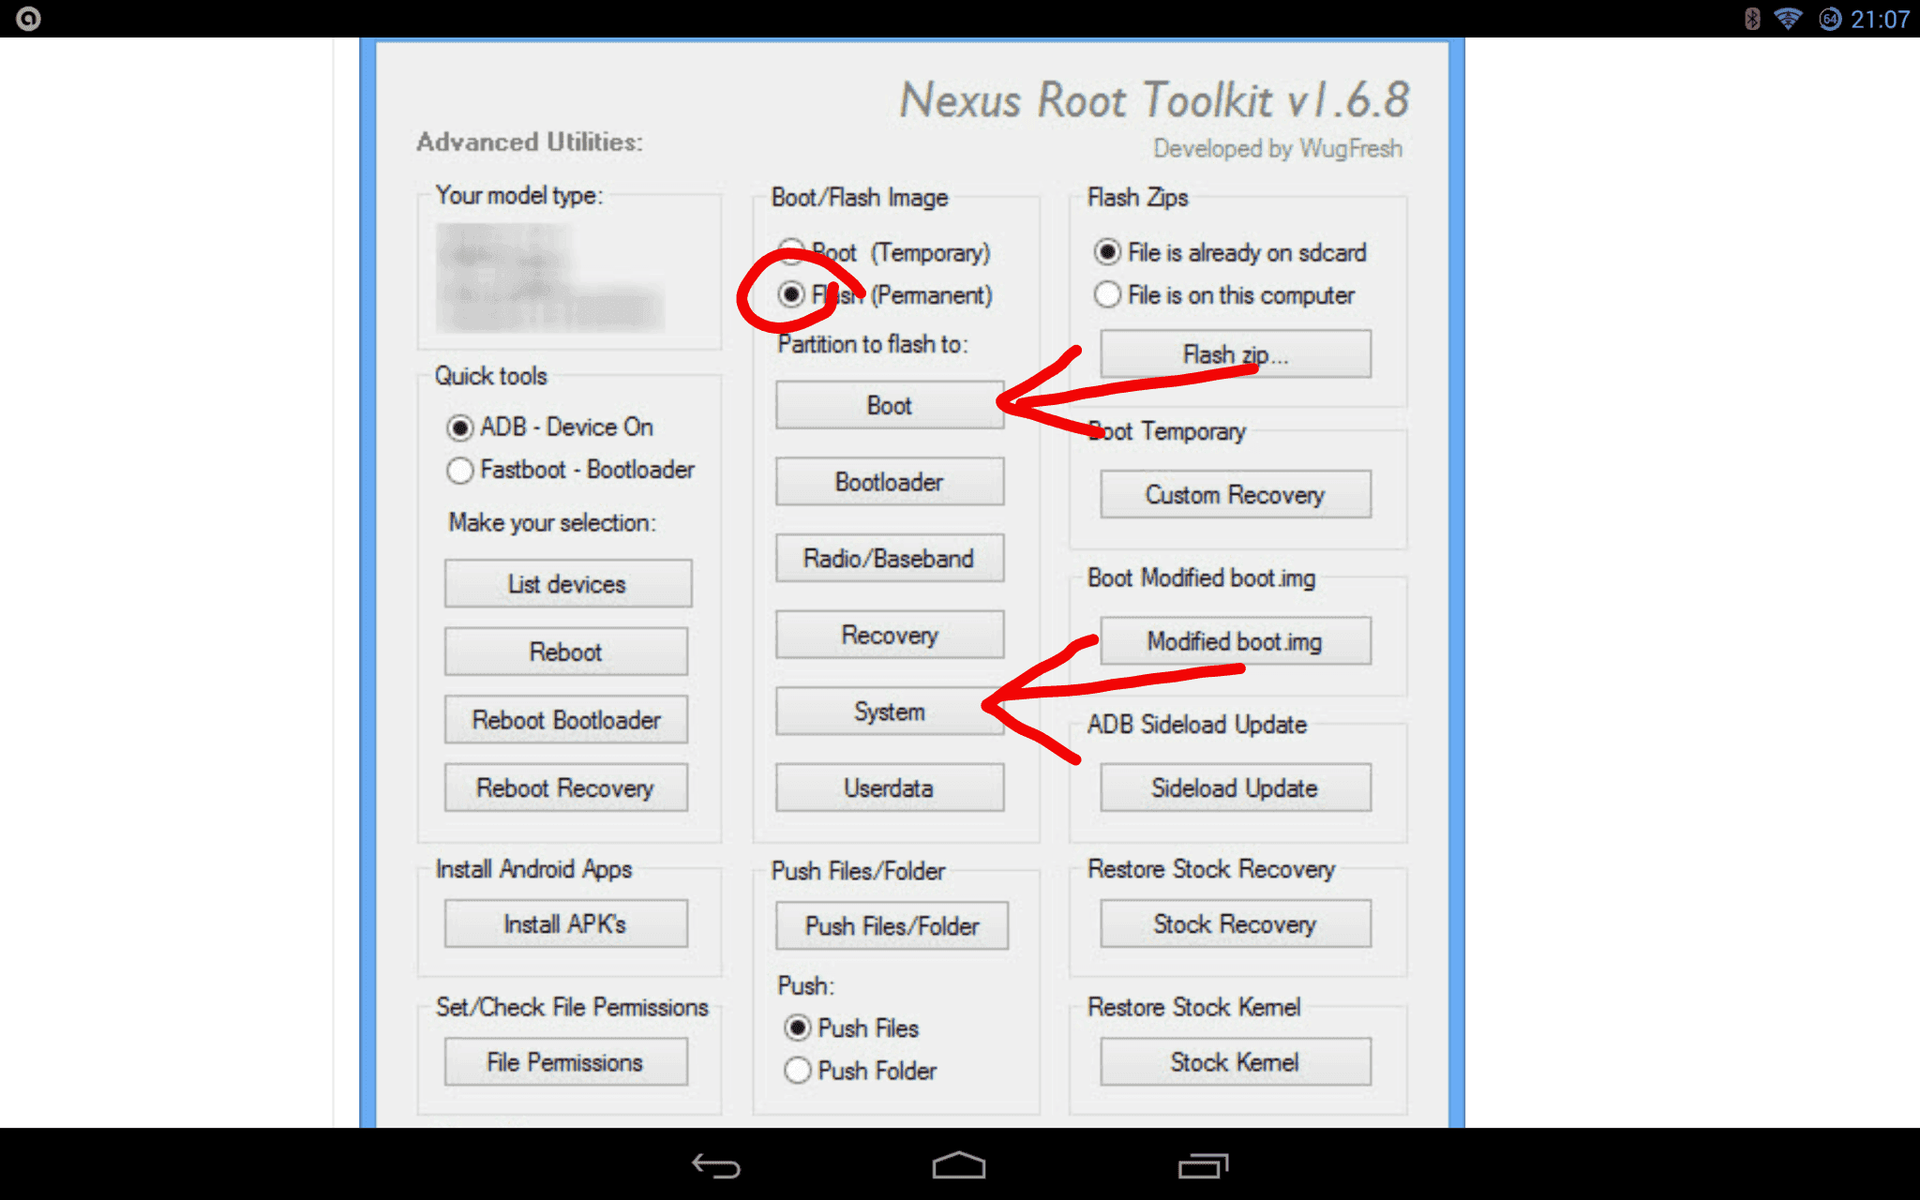Click the Advanced Utilities heading

click(529, 142)
